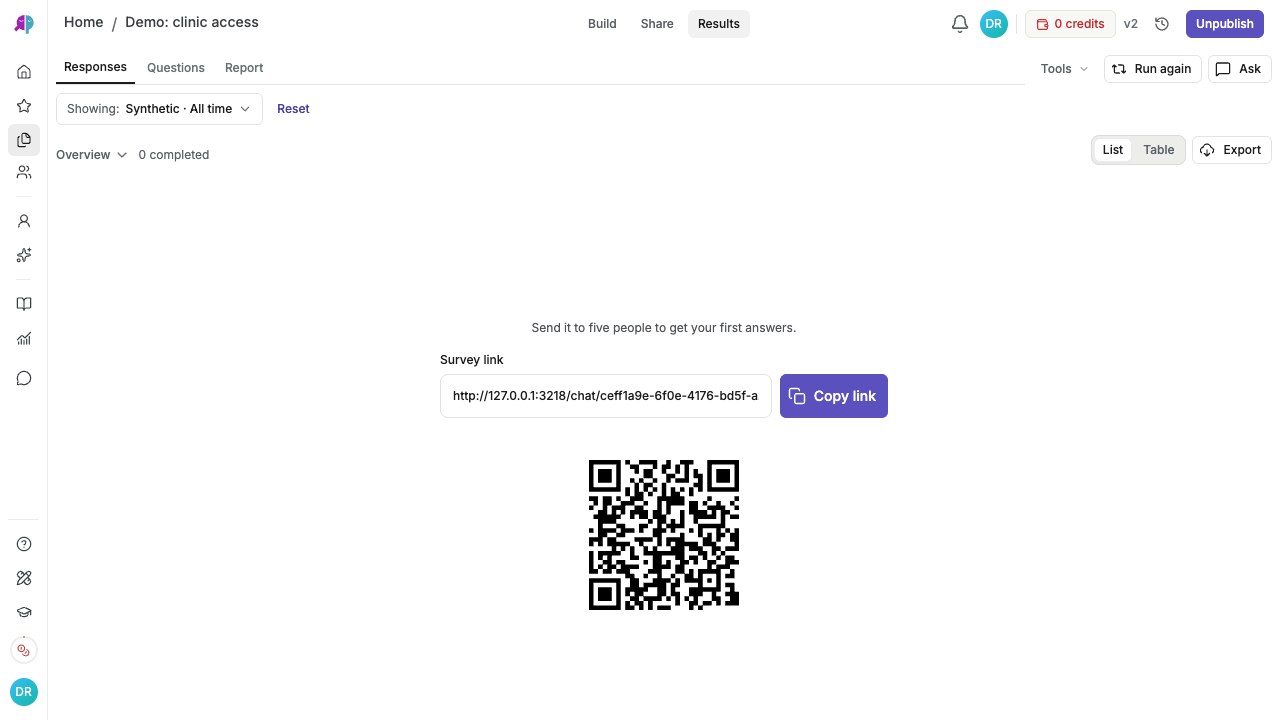Click the Ask button
Viewport: 1280px width, 720px height.
pos(1240,69)
